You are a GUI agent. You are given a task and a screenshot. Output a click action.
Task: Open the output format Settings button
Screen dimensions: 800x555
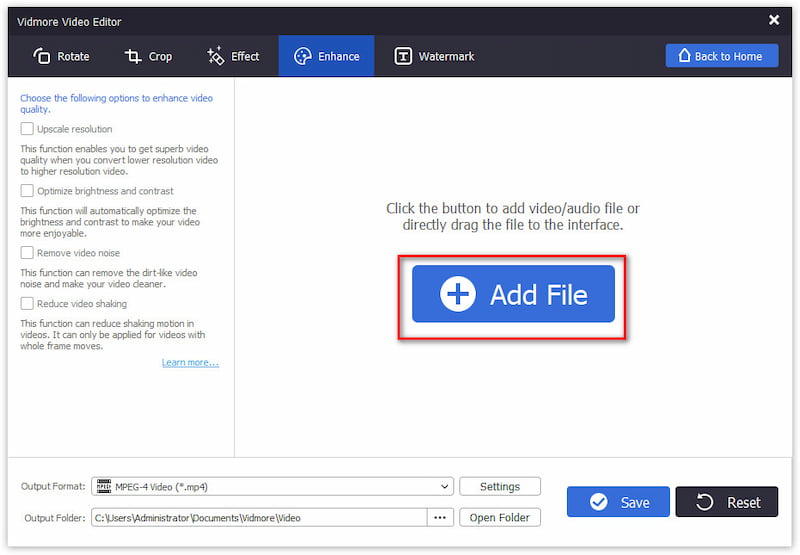tap(499, 487)
